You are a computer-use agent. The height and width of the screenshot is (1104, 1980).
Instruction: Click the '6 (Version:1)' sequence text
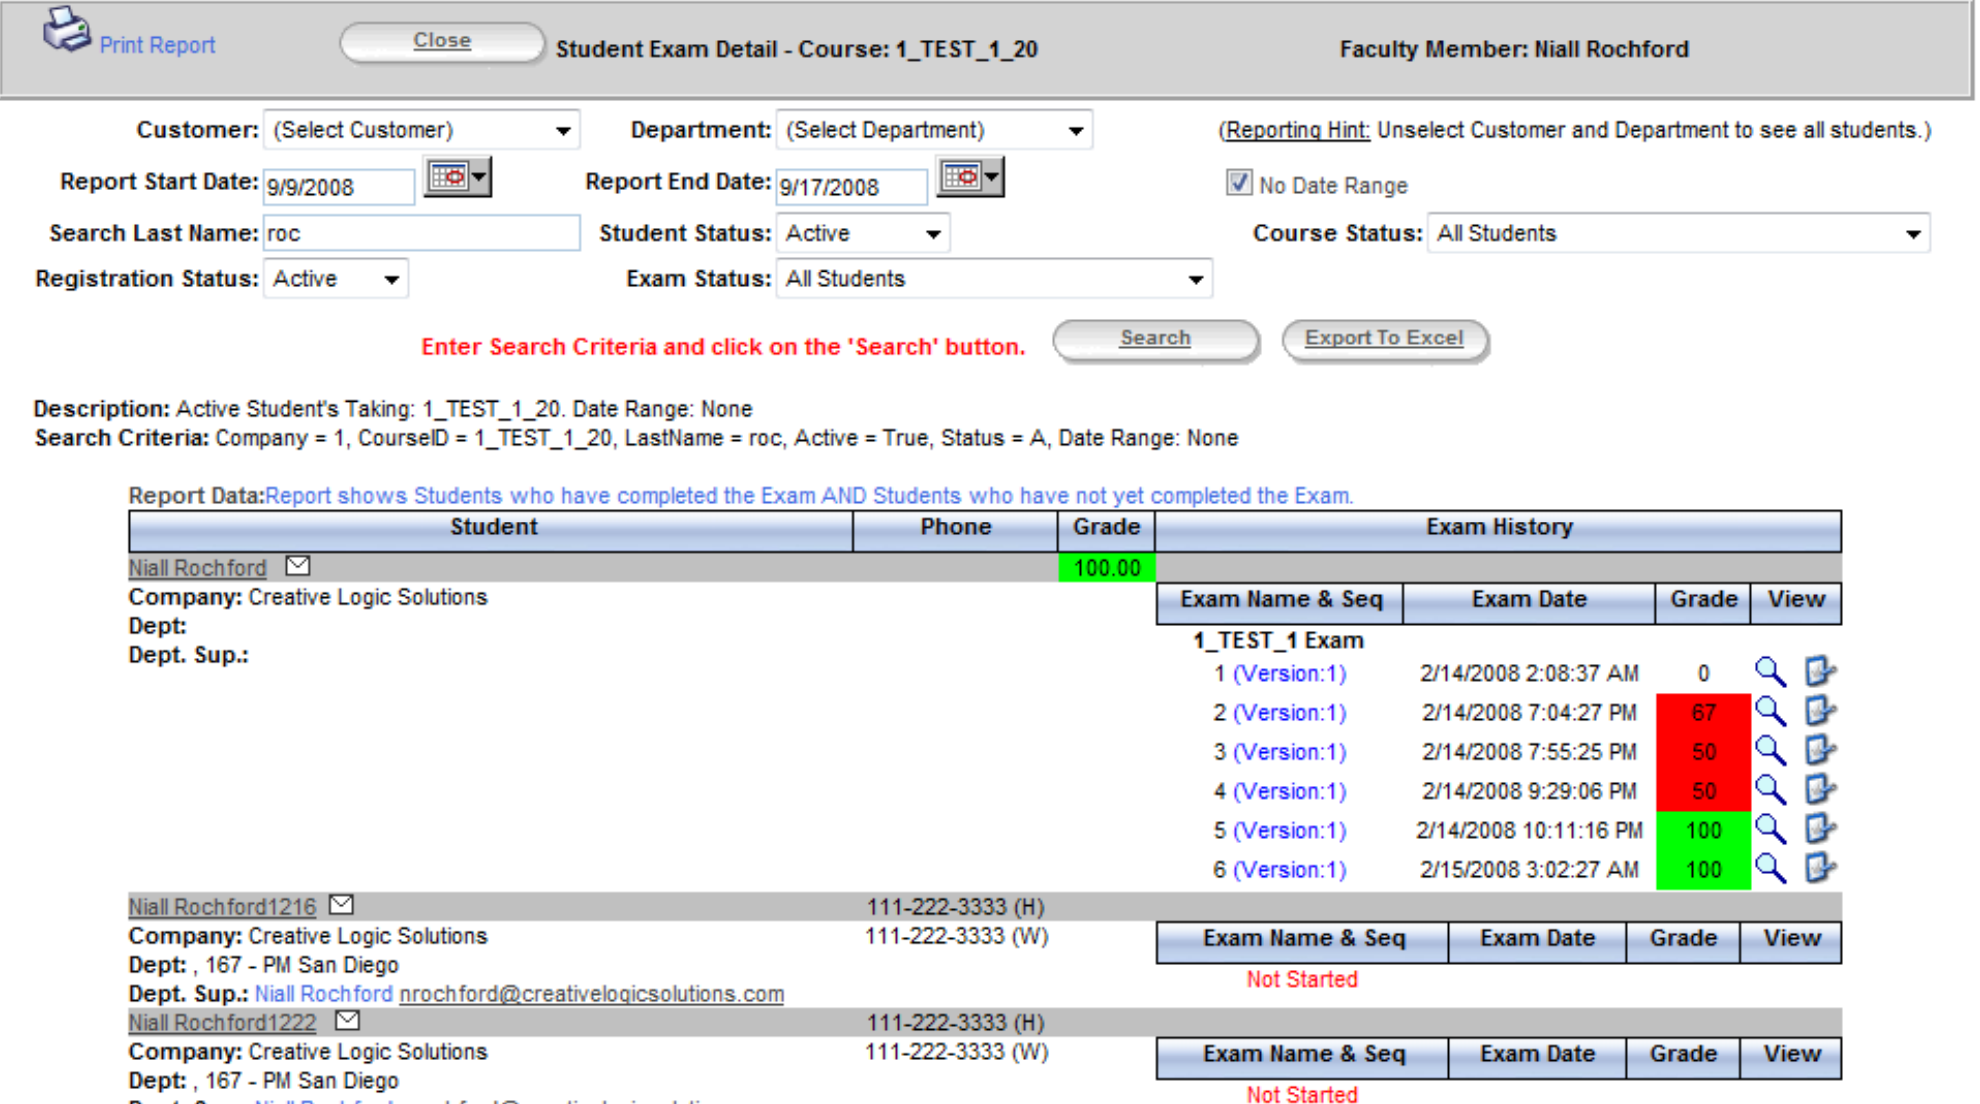(x=1279, y=869)
